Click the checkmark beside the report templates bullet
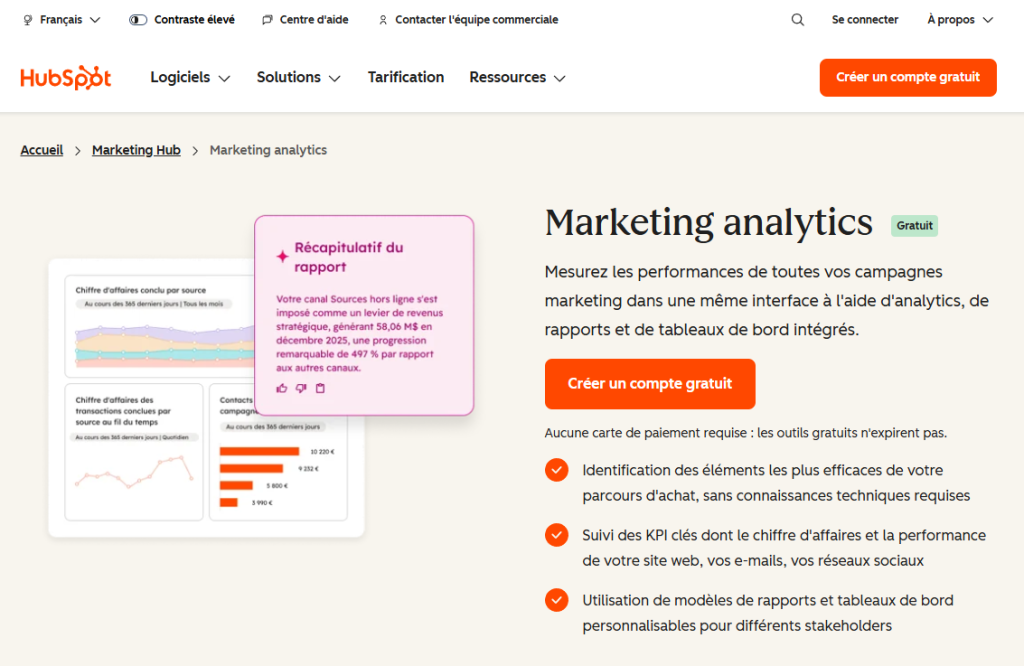The image size is (1024, 666). coord(556,600)
